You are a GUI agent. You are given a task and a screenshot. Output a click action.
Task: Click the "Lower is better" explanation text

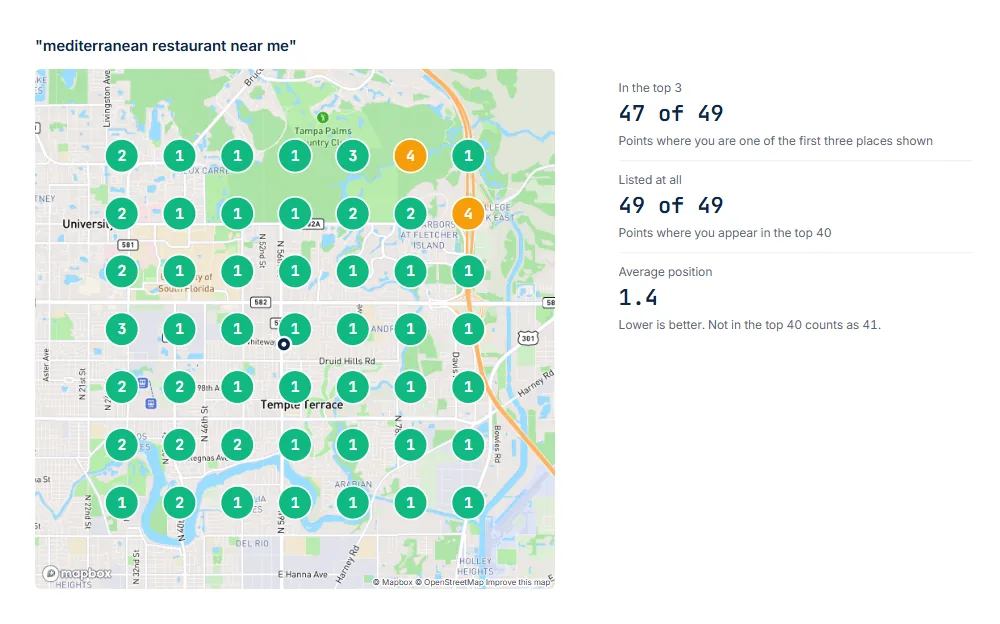(x=749, y=325)
